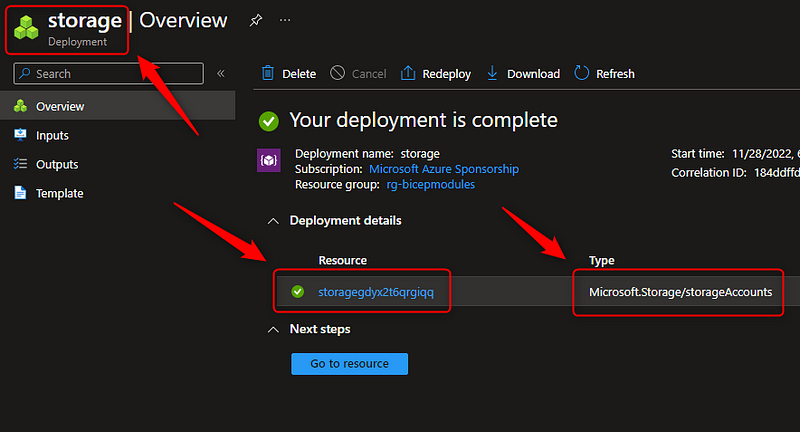This screenshot has height=432, width=800.
Task: Click the Redeploy upload icon
Action: click(408, 73)
